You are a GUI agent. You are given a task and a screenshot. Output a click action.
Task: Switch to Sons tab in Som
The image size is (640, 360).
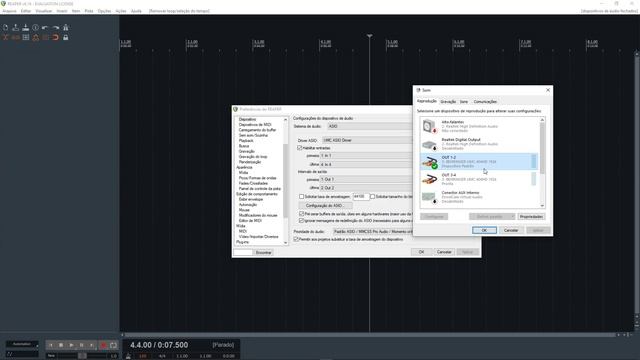click(x=464, y=102)
